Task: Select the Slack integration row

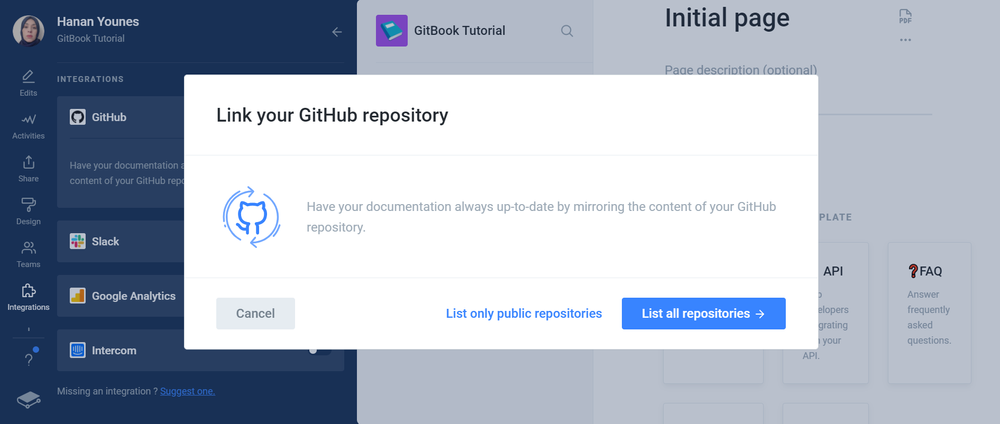Action: pos(120,241)
